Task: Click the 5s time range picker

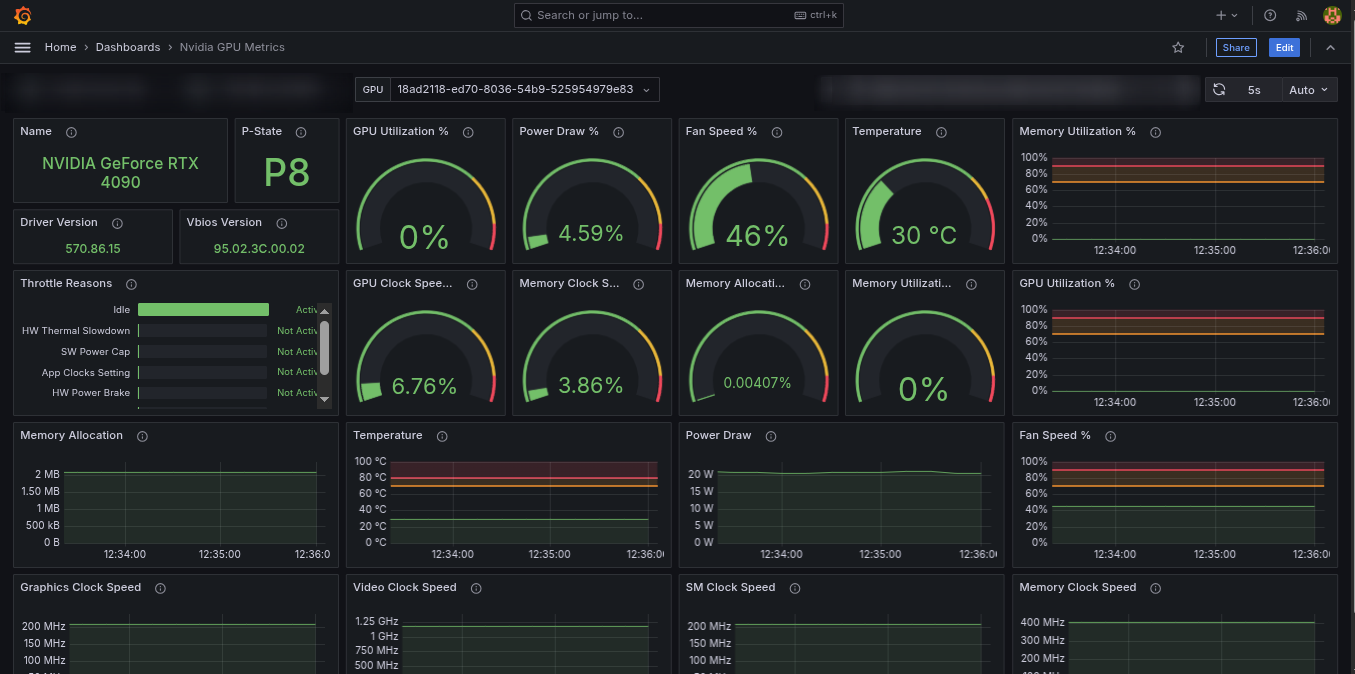Action: click(x=1254, y=90)
